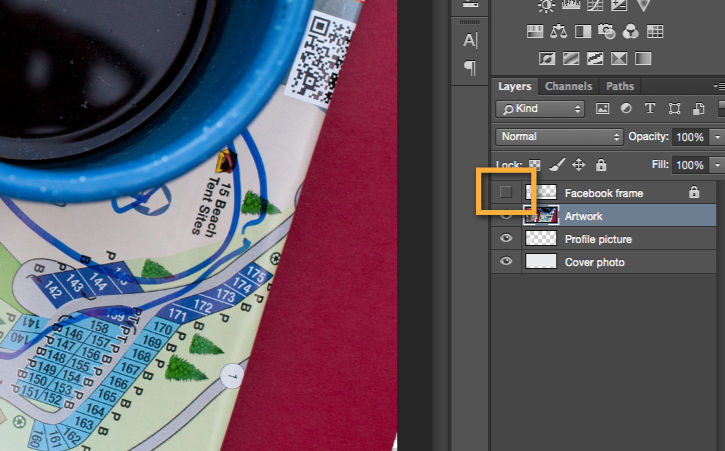Click the Artwork layer thumbnail
This screenshot has height=451, width=725.
pos(541,215)
